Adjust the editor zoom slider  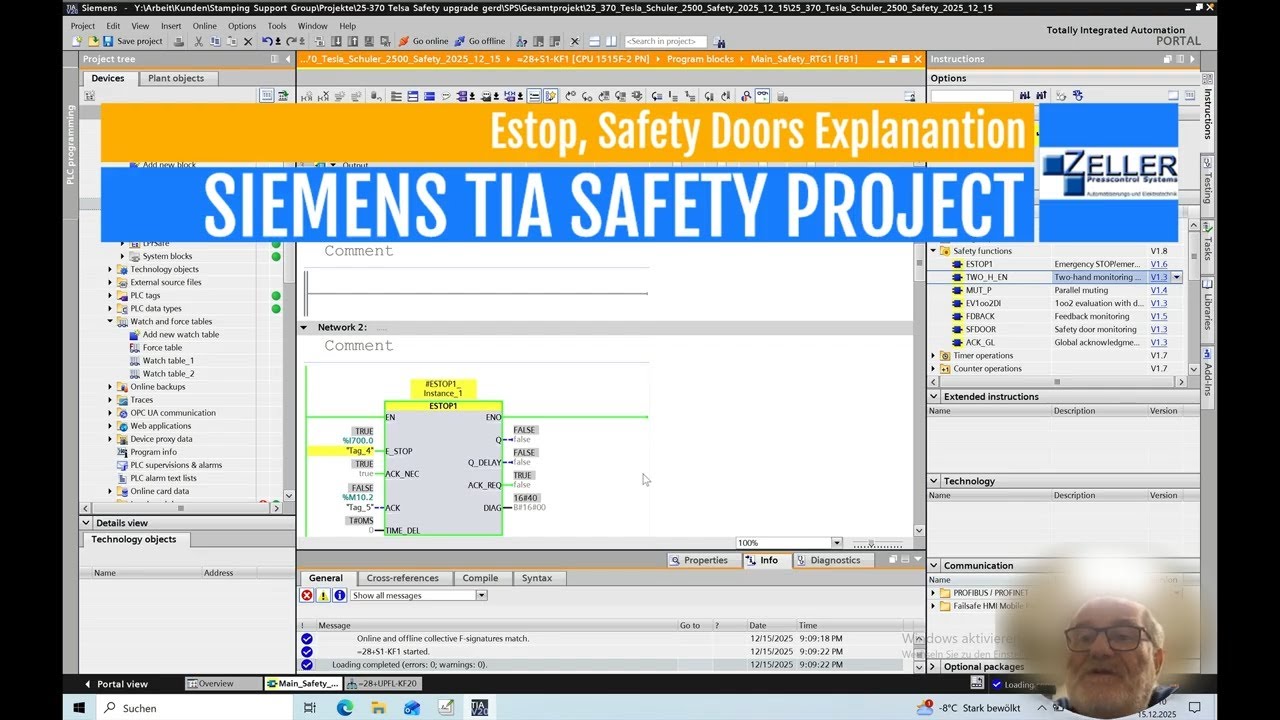point(870,543)
